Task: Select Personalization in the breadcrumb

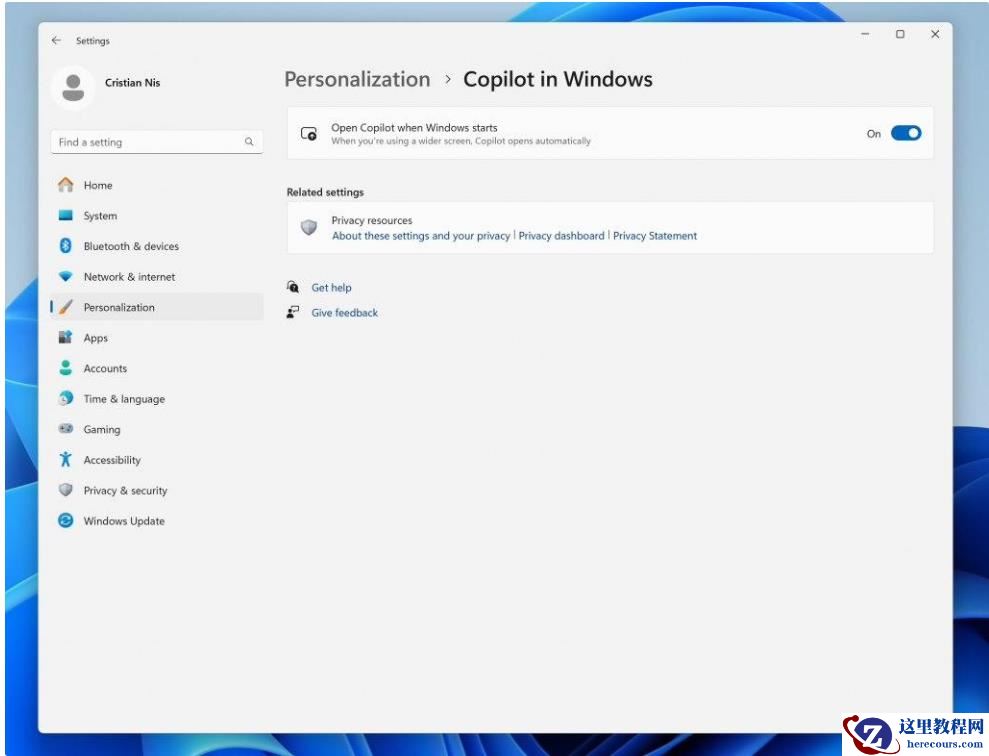Action: [x=356, y=79]
